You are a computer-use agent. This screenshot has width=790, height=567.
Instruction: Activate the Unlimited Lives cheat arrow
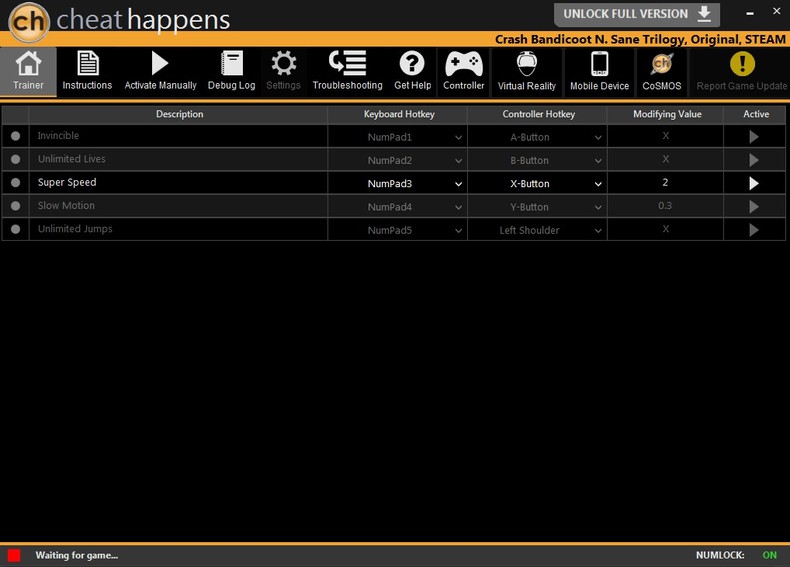click(754, 160)
